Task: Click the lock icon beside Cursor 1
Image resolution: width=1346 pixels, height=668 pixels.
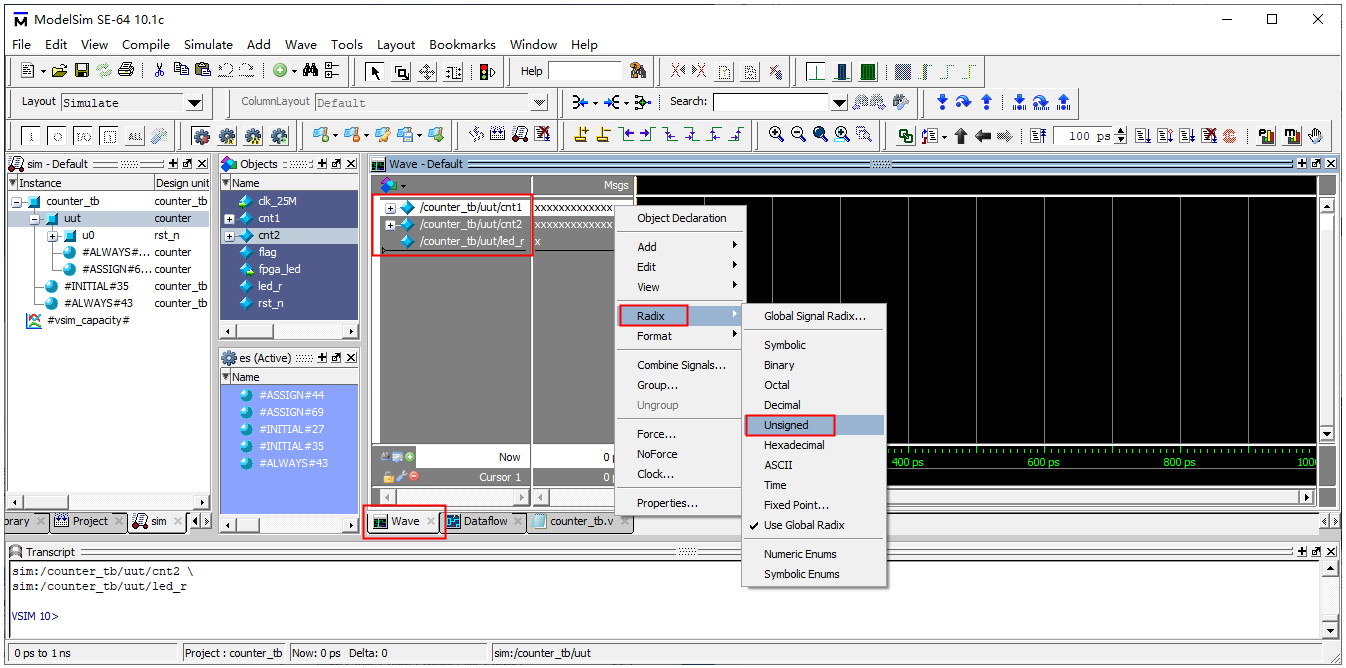Action: 388,477
